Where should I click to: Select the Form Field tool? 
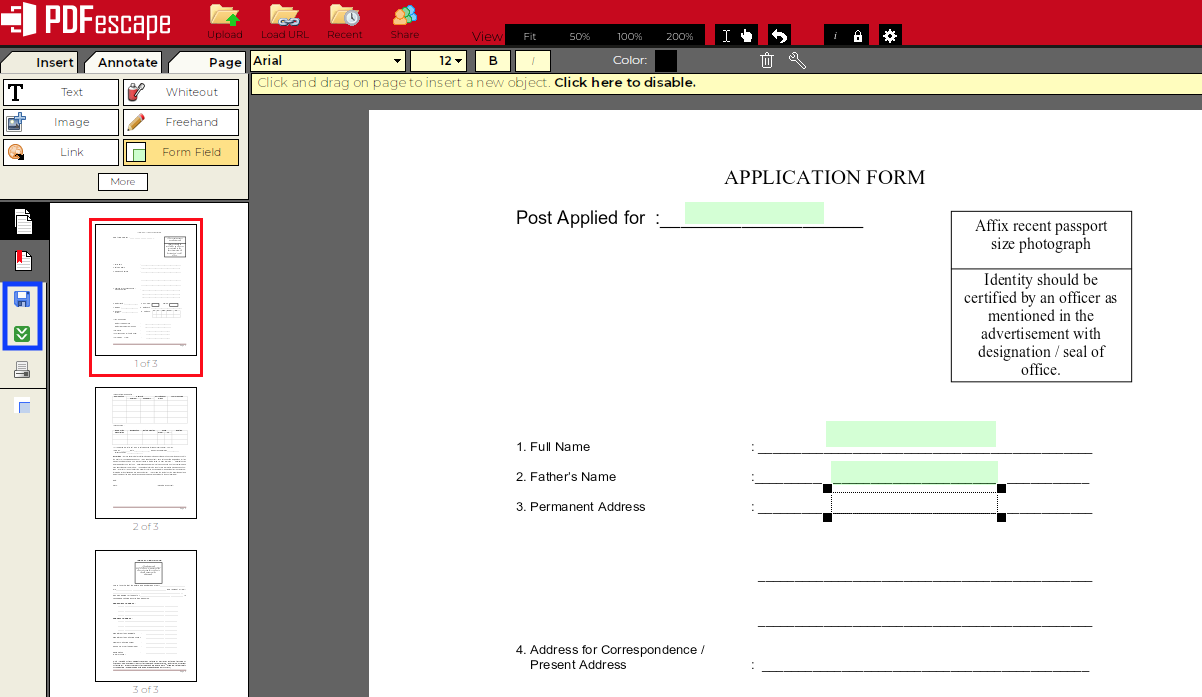coord(181,152)
